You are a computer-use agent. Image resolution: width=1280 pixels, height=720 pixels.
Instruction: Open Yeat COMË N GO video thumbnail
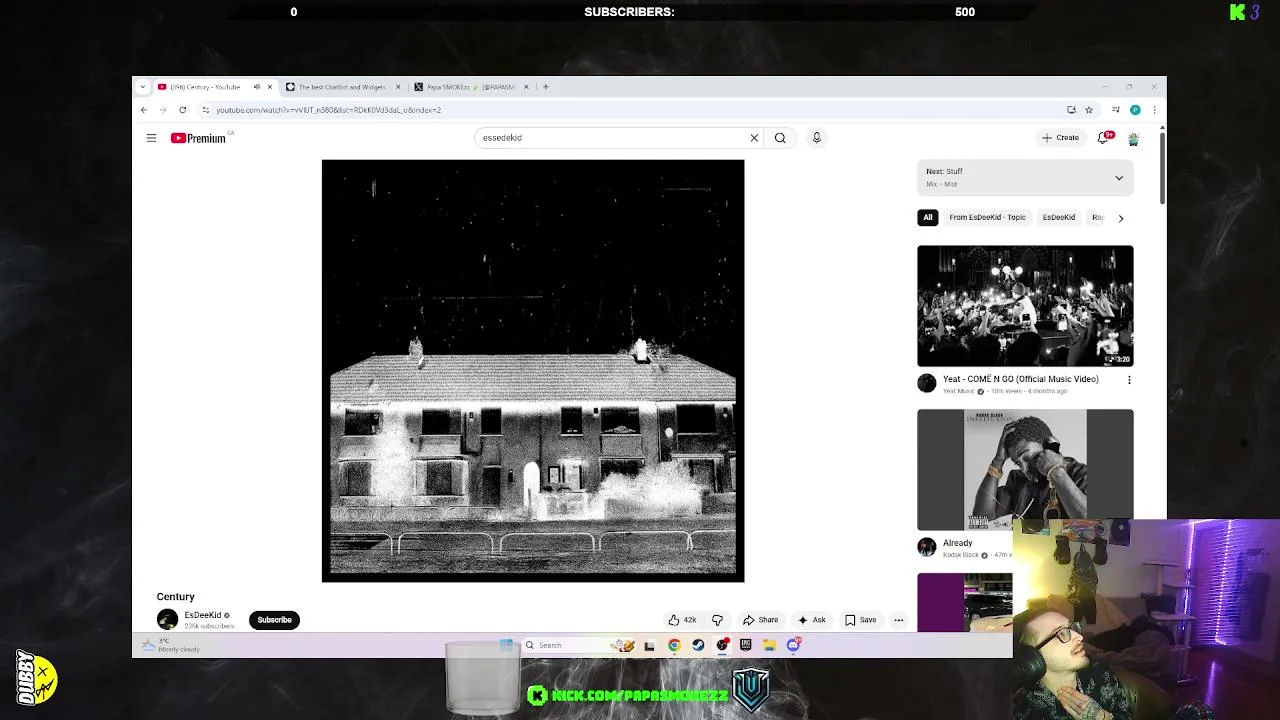(1025, 306)
